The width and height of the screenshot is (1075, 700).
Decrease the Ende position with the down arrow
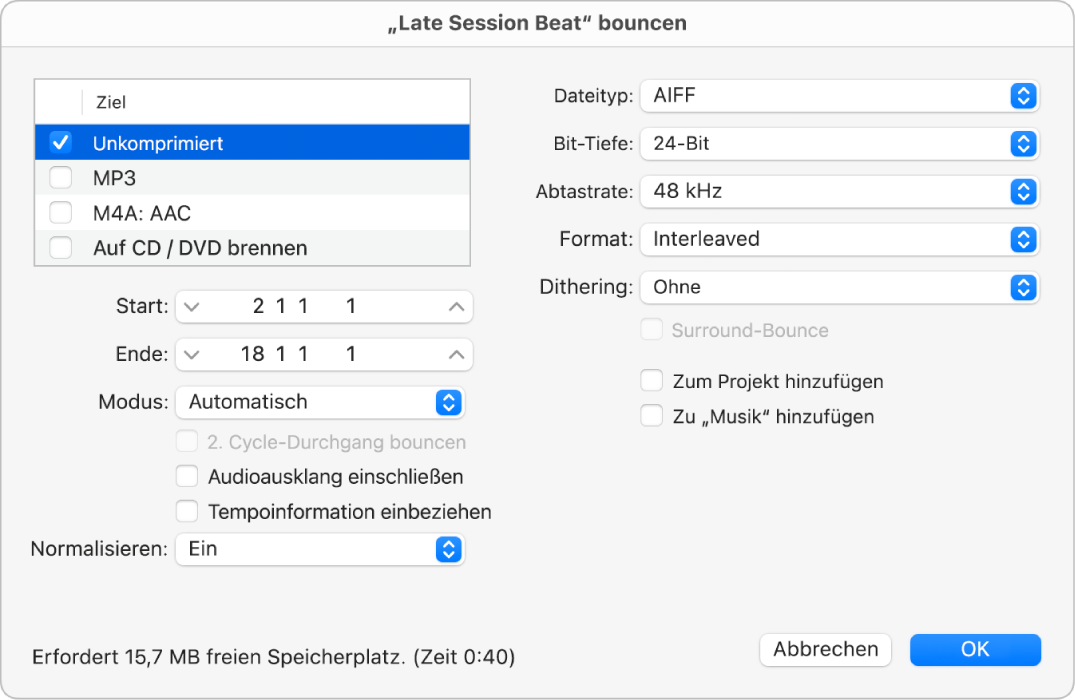192,354
